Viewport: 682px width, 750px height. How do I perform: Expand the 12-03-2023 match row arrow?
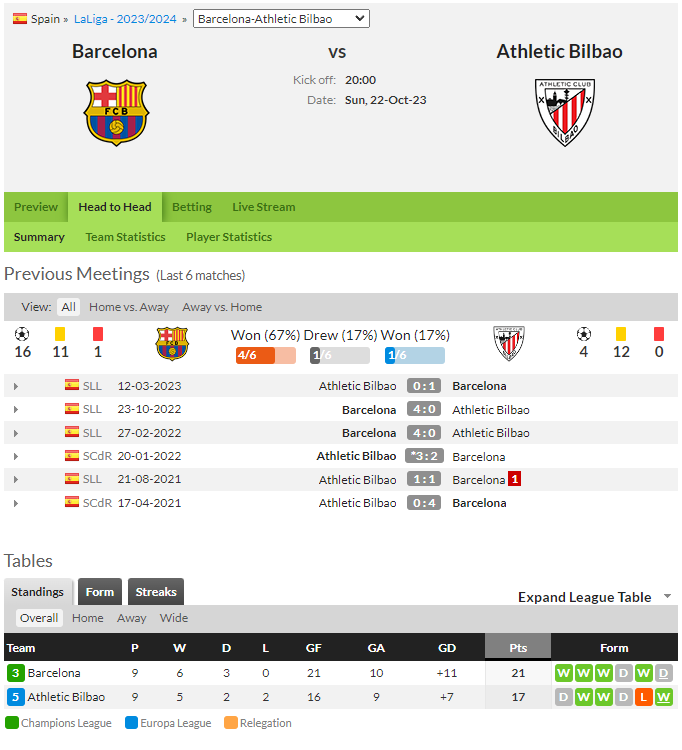coord(16,386)
